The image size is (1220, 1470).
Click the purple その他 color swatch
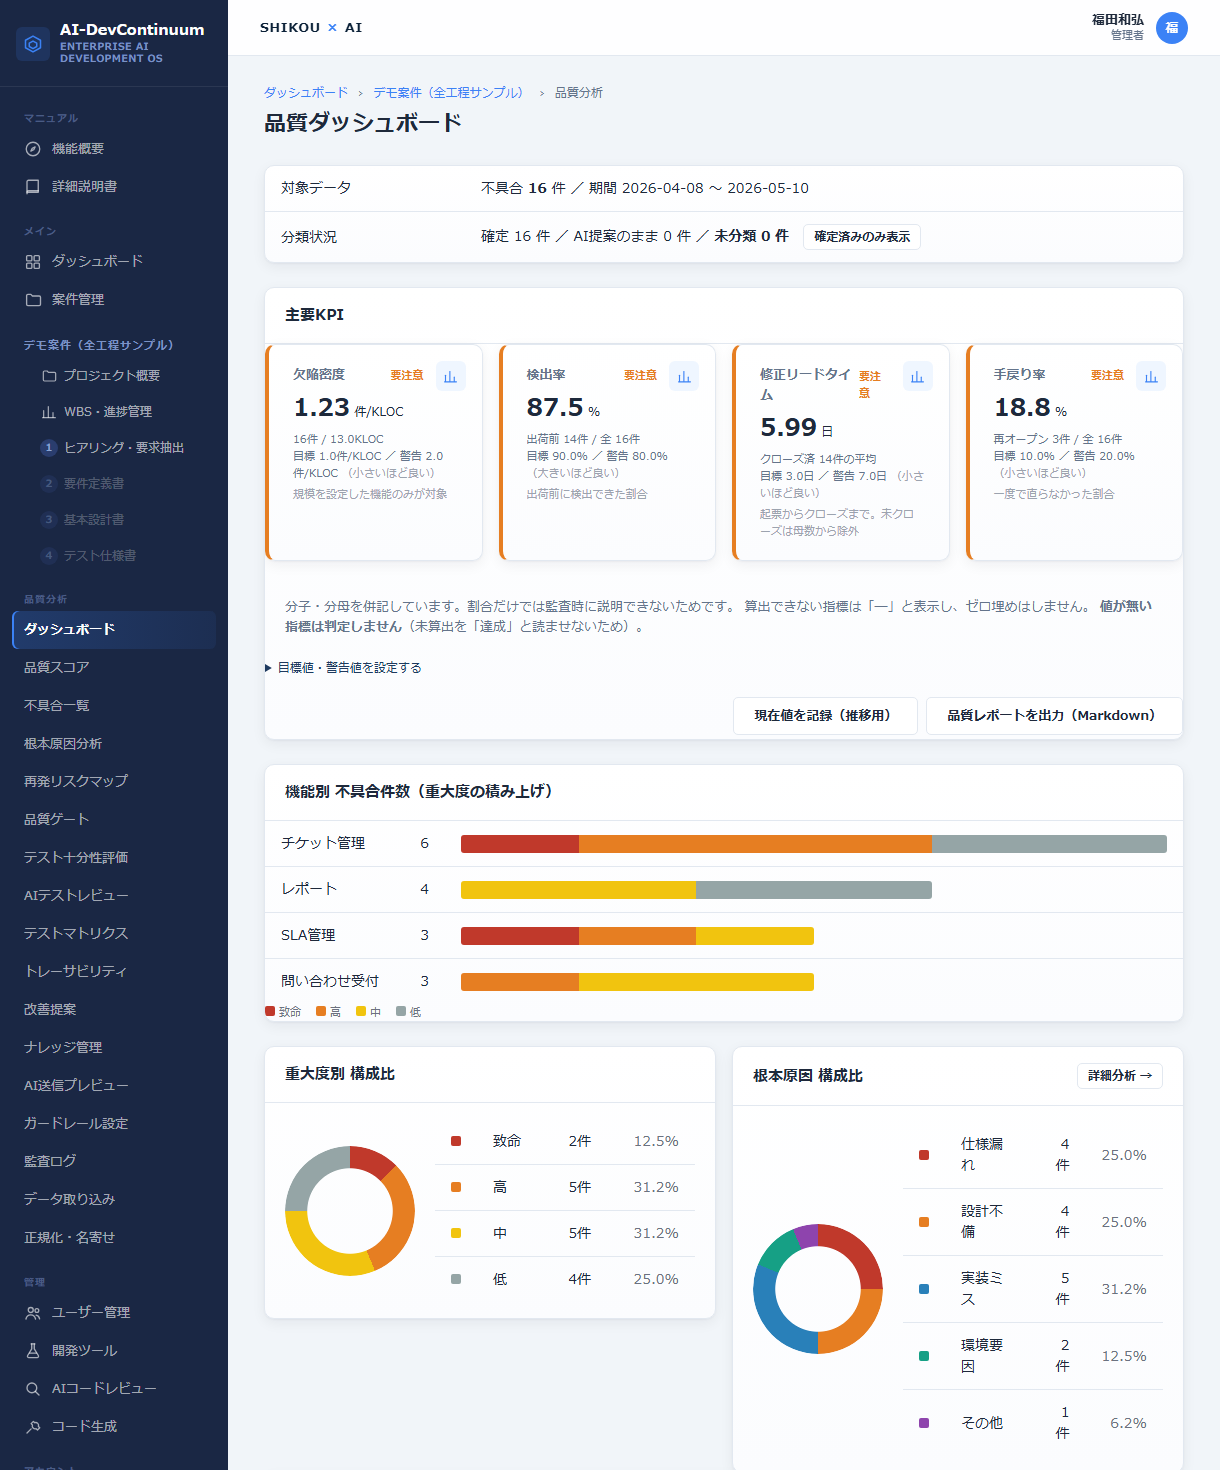point(924,1423)
